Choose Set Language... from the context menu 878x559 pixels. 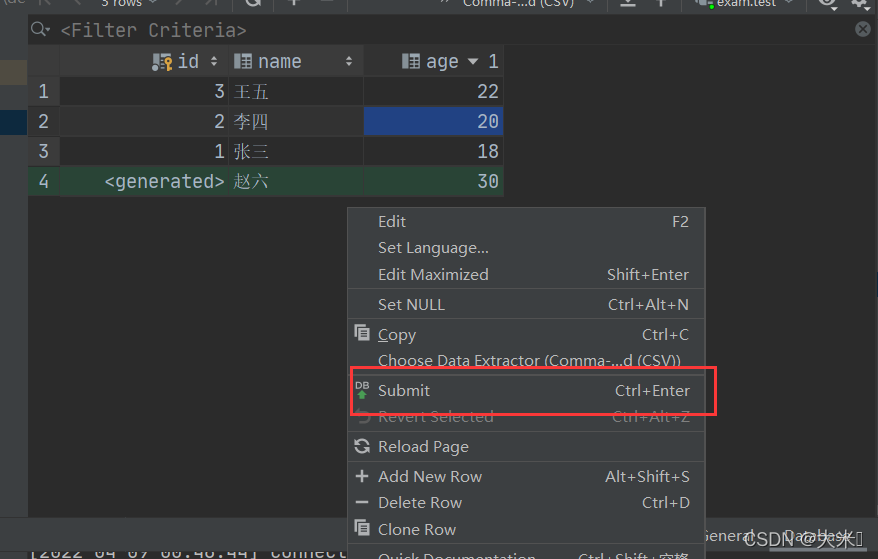click(526, 248)
